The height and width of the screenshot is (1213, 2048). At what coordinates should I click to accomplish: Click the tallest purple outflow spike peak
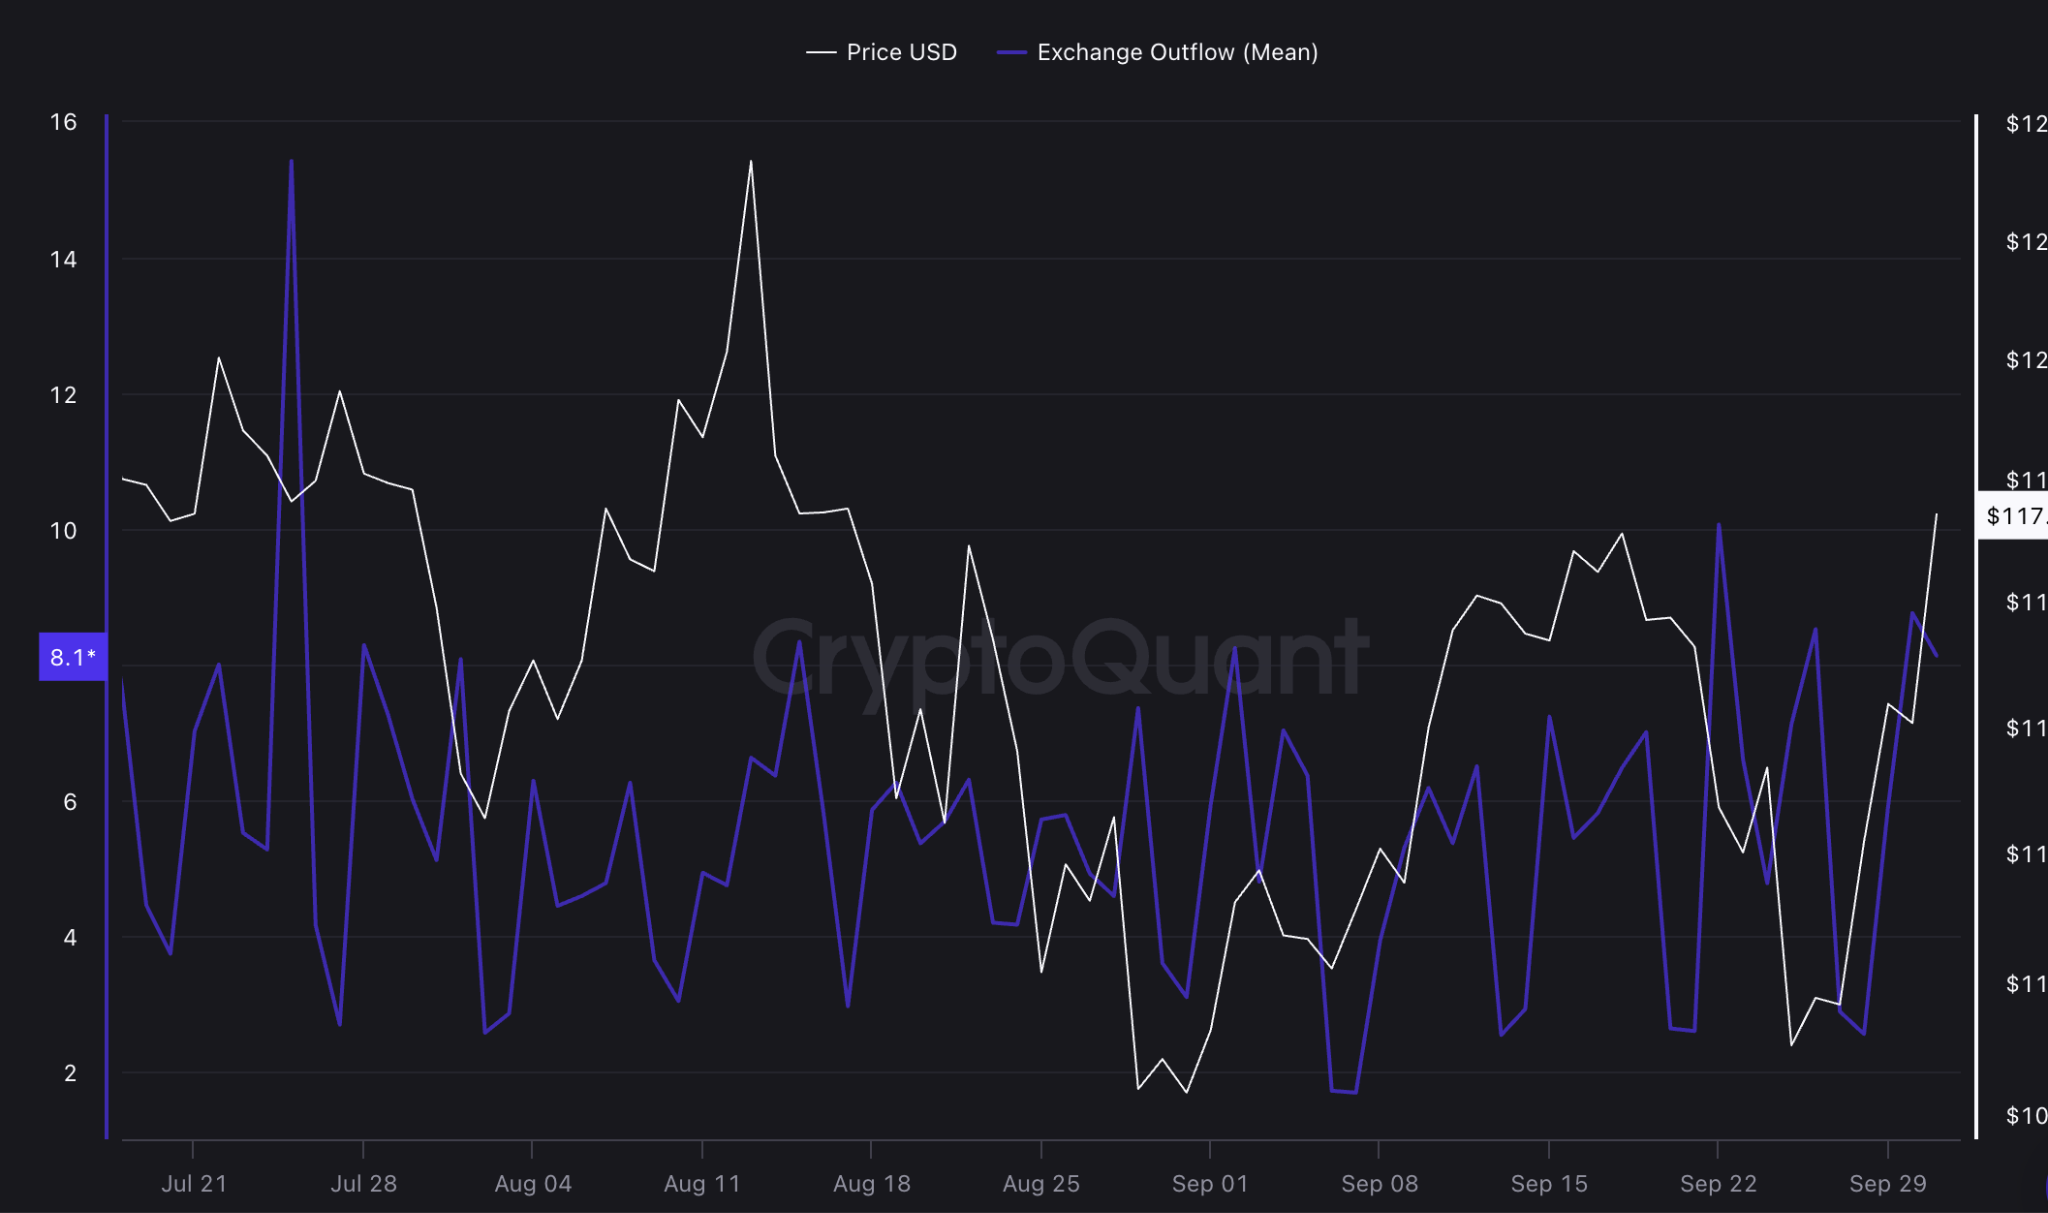(x=291, y=162)
